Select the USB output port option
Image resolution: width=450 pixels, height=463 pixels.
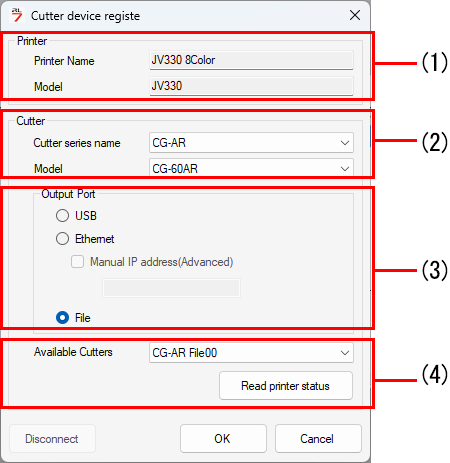point(62,216)
